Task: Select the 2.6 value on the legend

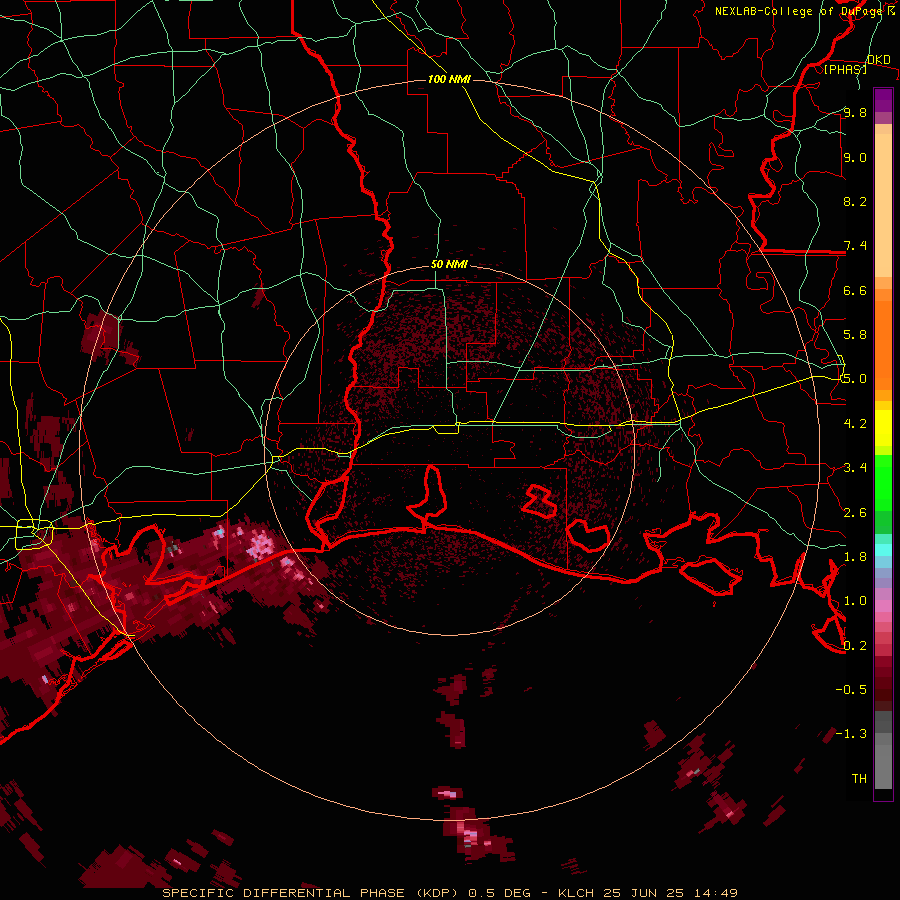Action: pyautogui.click(x=855, y=512)
